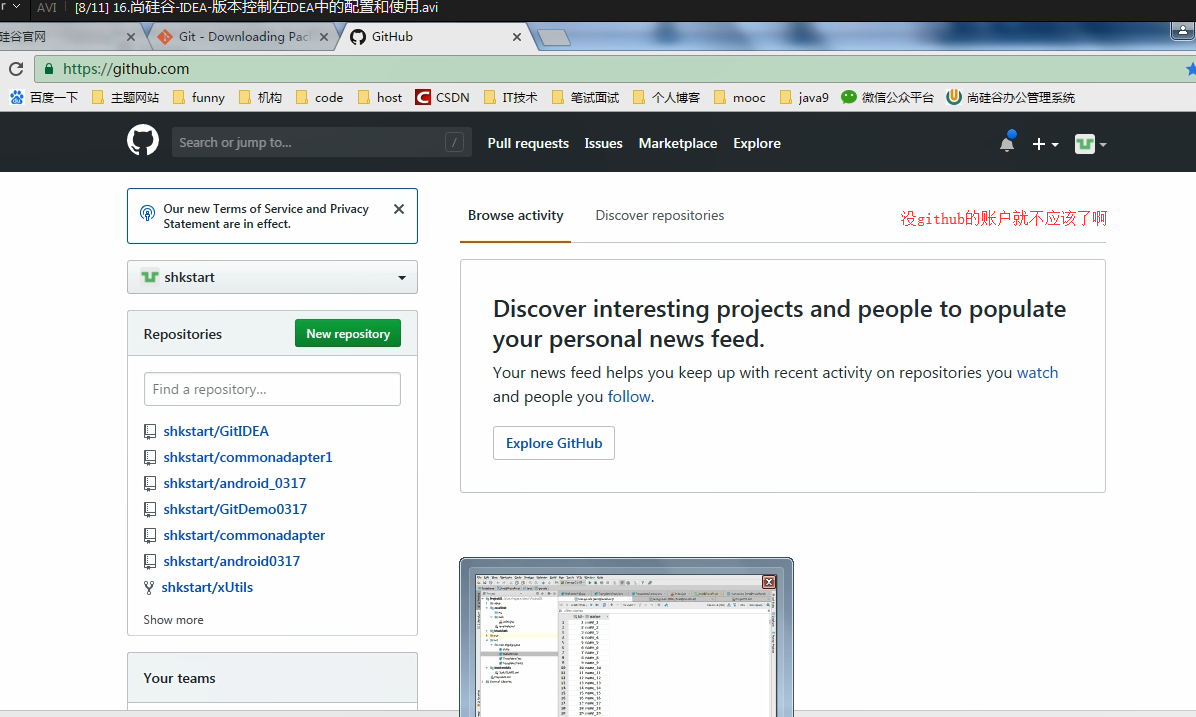Viewport: 1196px width, 717px height.
Task: Dismiss the Terms of Service notice
Action: point(399,209)
